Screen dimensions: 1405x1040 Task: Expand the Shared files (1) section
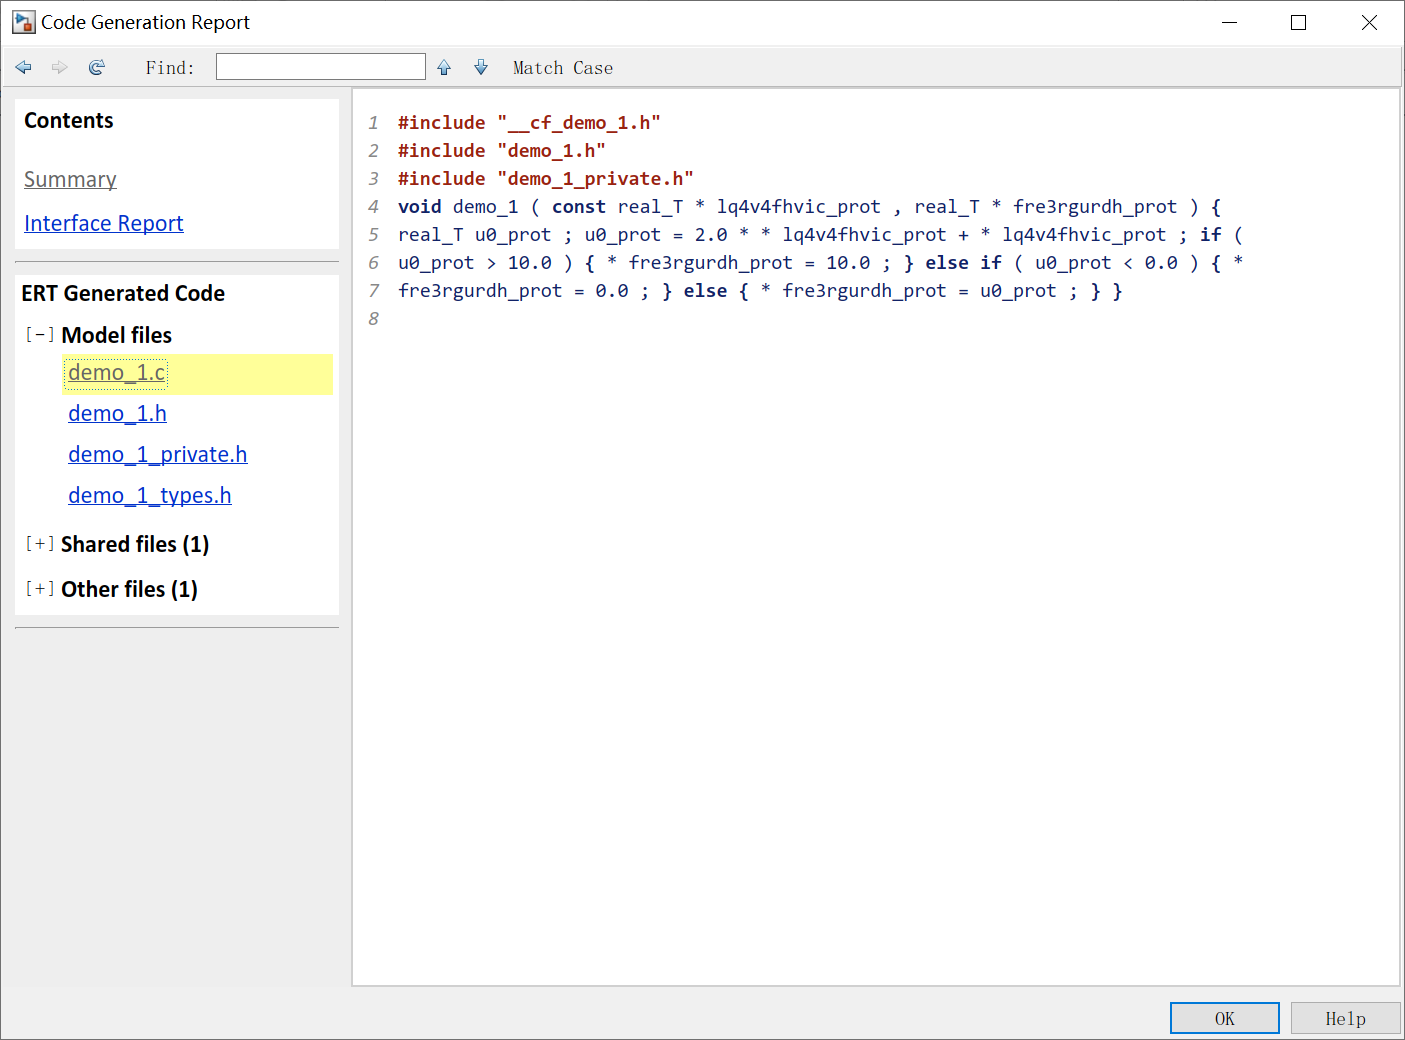40,543
